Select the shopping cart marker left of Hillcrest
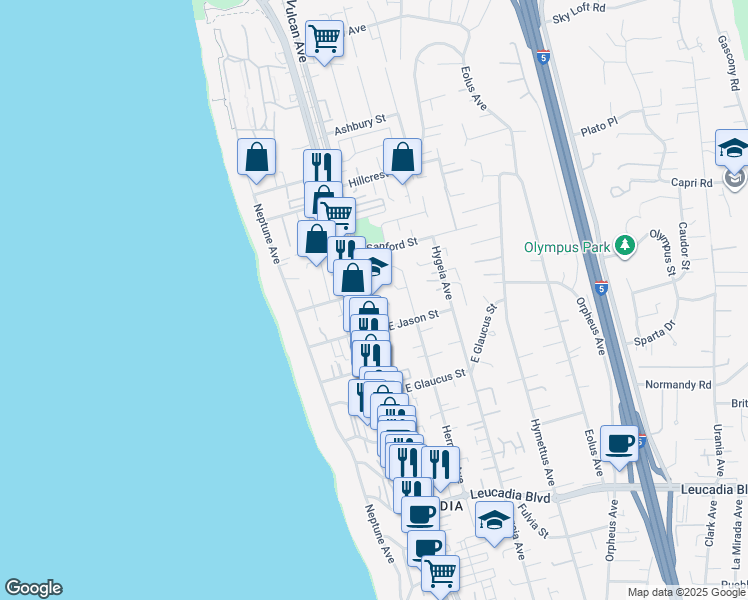This screenshot has width=748, height=600. tap(338, 214)
